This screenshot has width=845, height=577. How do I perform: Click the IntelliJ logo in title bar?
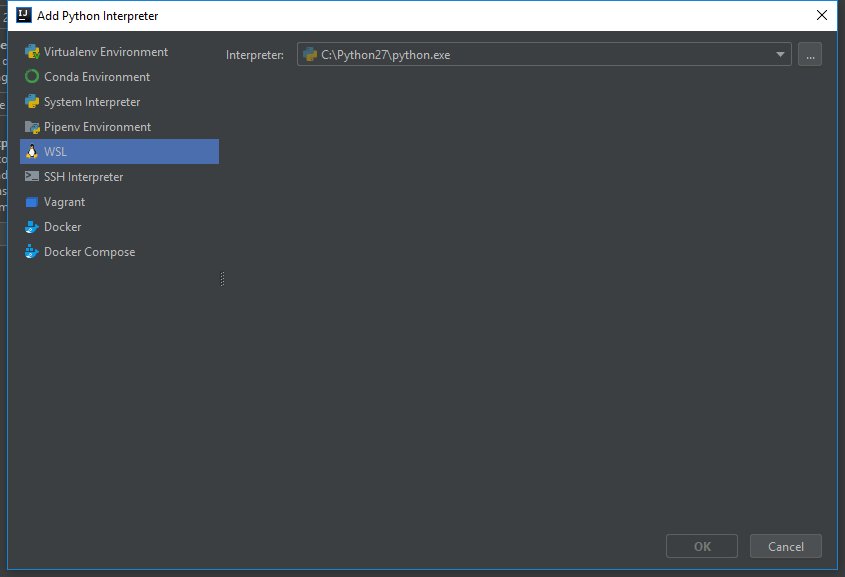pos(24,15)
